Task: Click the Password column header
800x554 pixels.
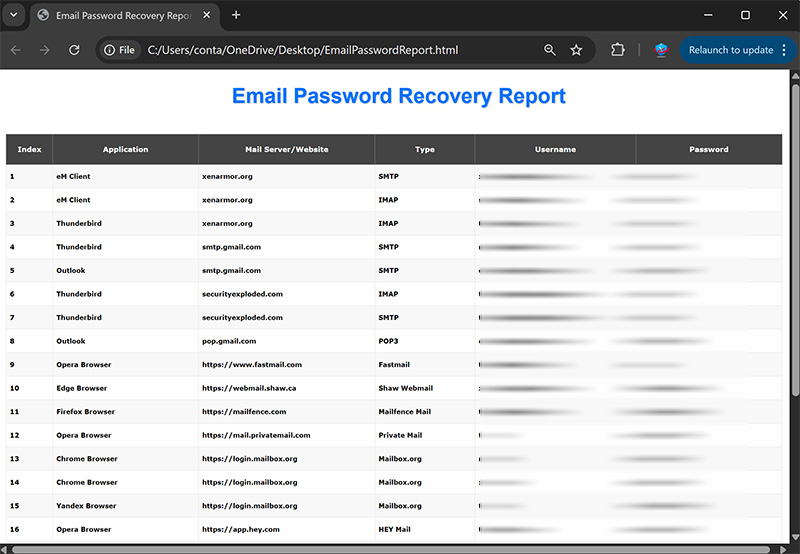Action: pyautogui.click(x=709, y=149)
